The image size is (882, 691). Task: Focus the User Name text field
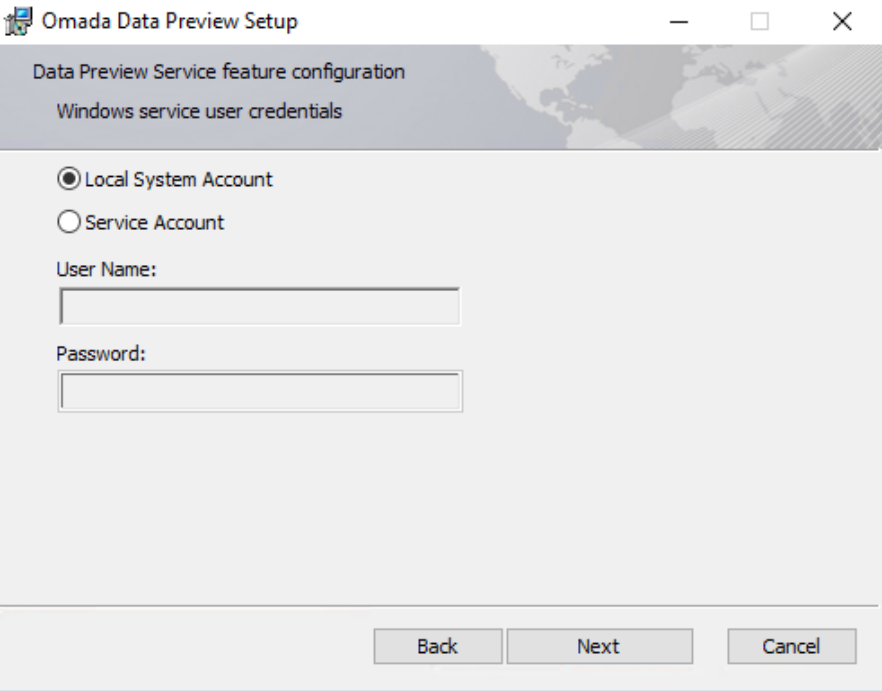click(259, 306)
